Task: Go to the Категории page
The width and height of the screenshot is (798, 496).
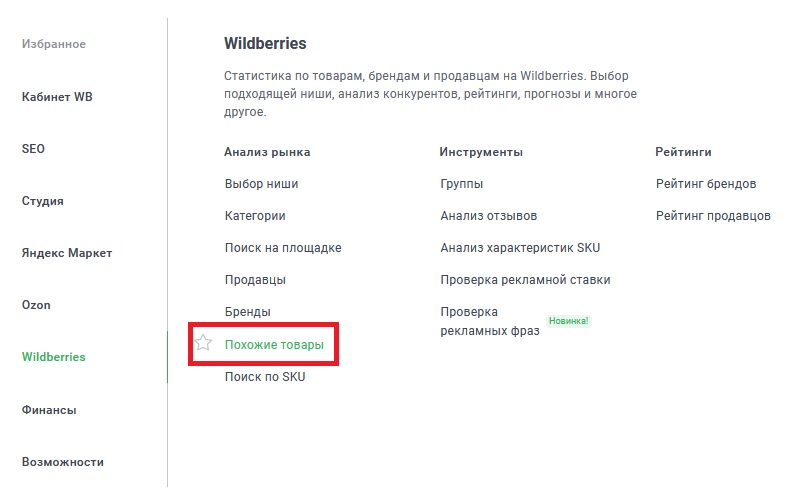Action: tap(255, 216)
